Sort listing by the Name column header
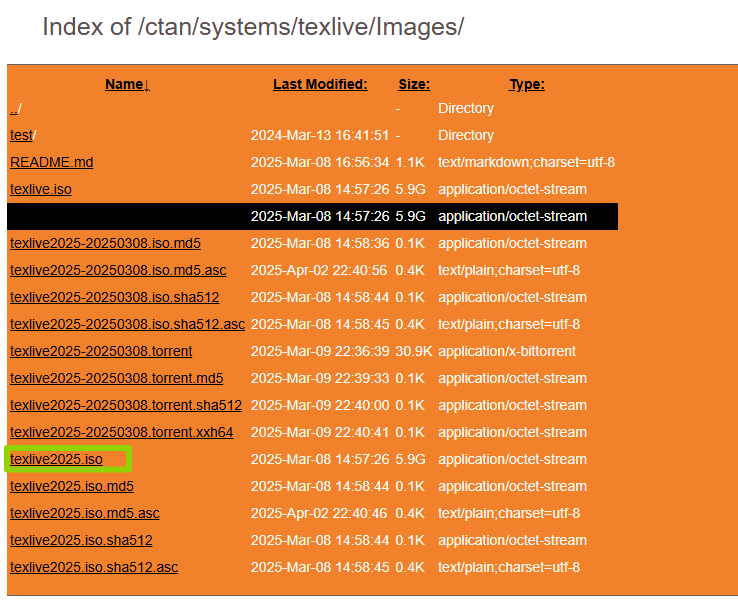Image resolution: width=738 pixels, height=609 pixels. point(127,84)
